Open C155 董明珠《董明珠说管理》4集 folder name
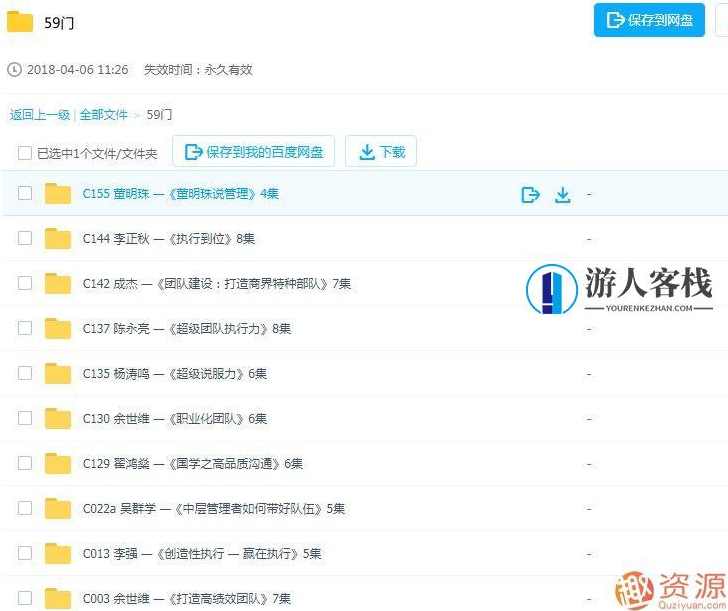This screenshot has width=728, height=611. [x=181, y=194]
